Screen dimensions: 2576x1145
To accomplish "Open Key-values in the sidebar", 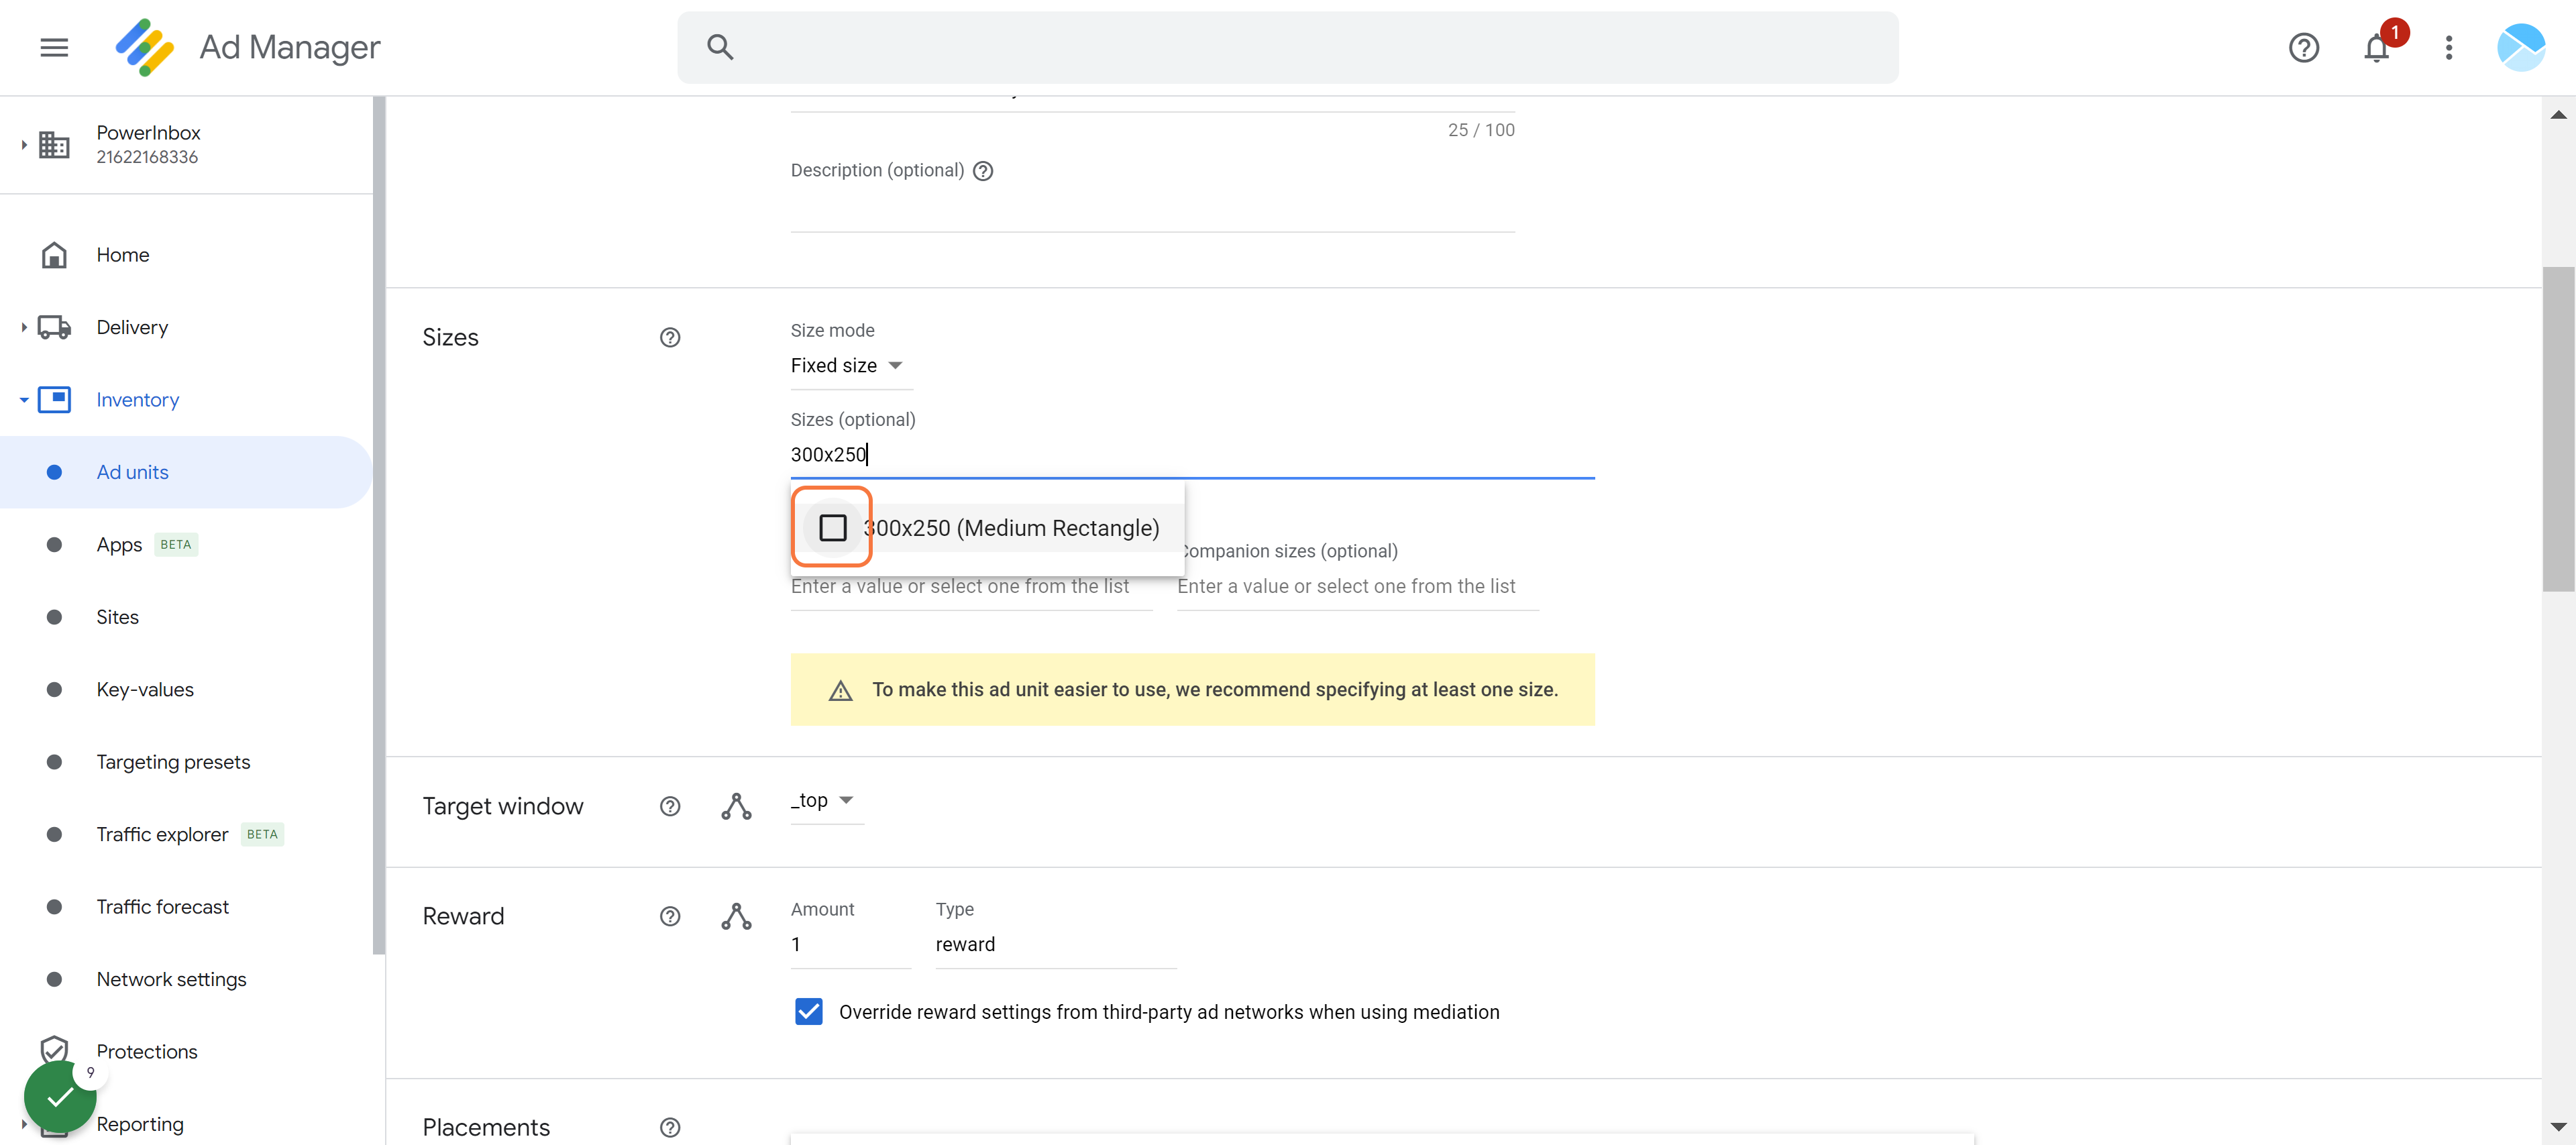I will [186, 690].
